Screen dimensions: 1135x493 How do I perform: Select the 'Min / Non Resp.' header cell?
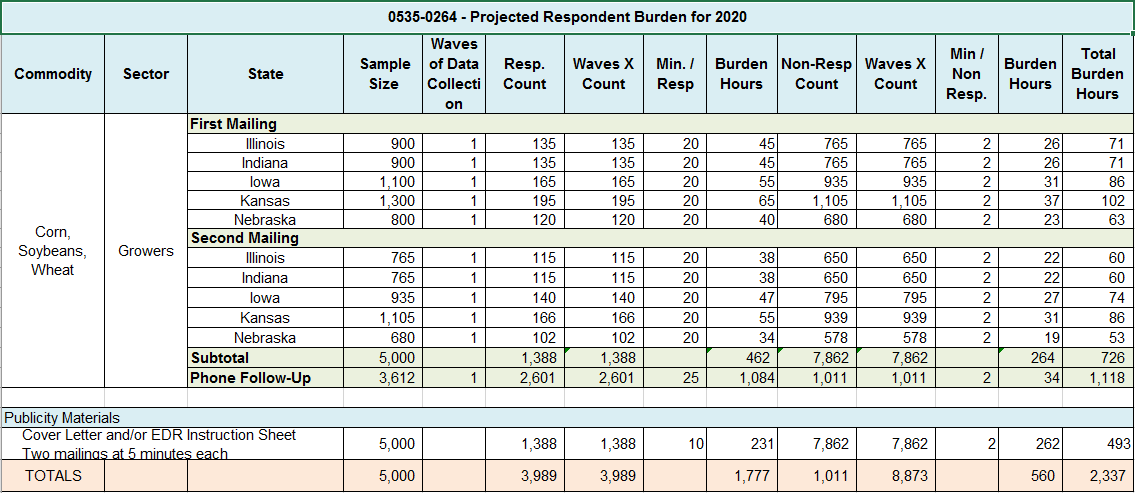pyautogui.click(x=966, y=74)
